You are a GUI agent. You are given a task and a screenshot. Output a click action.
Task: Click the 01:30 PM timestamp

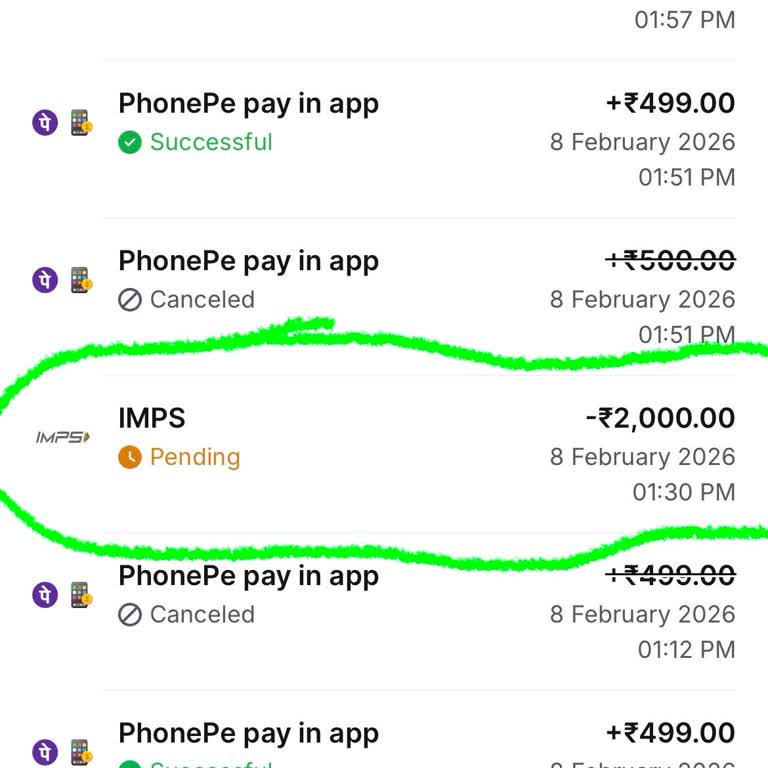point(684,492)
